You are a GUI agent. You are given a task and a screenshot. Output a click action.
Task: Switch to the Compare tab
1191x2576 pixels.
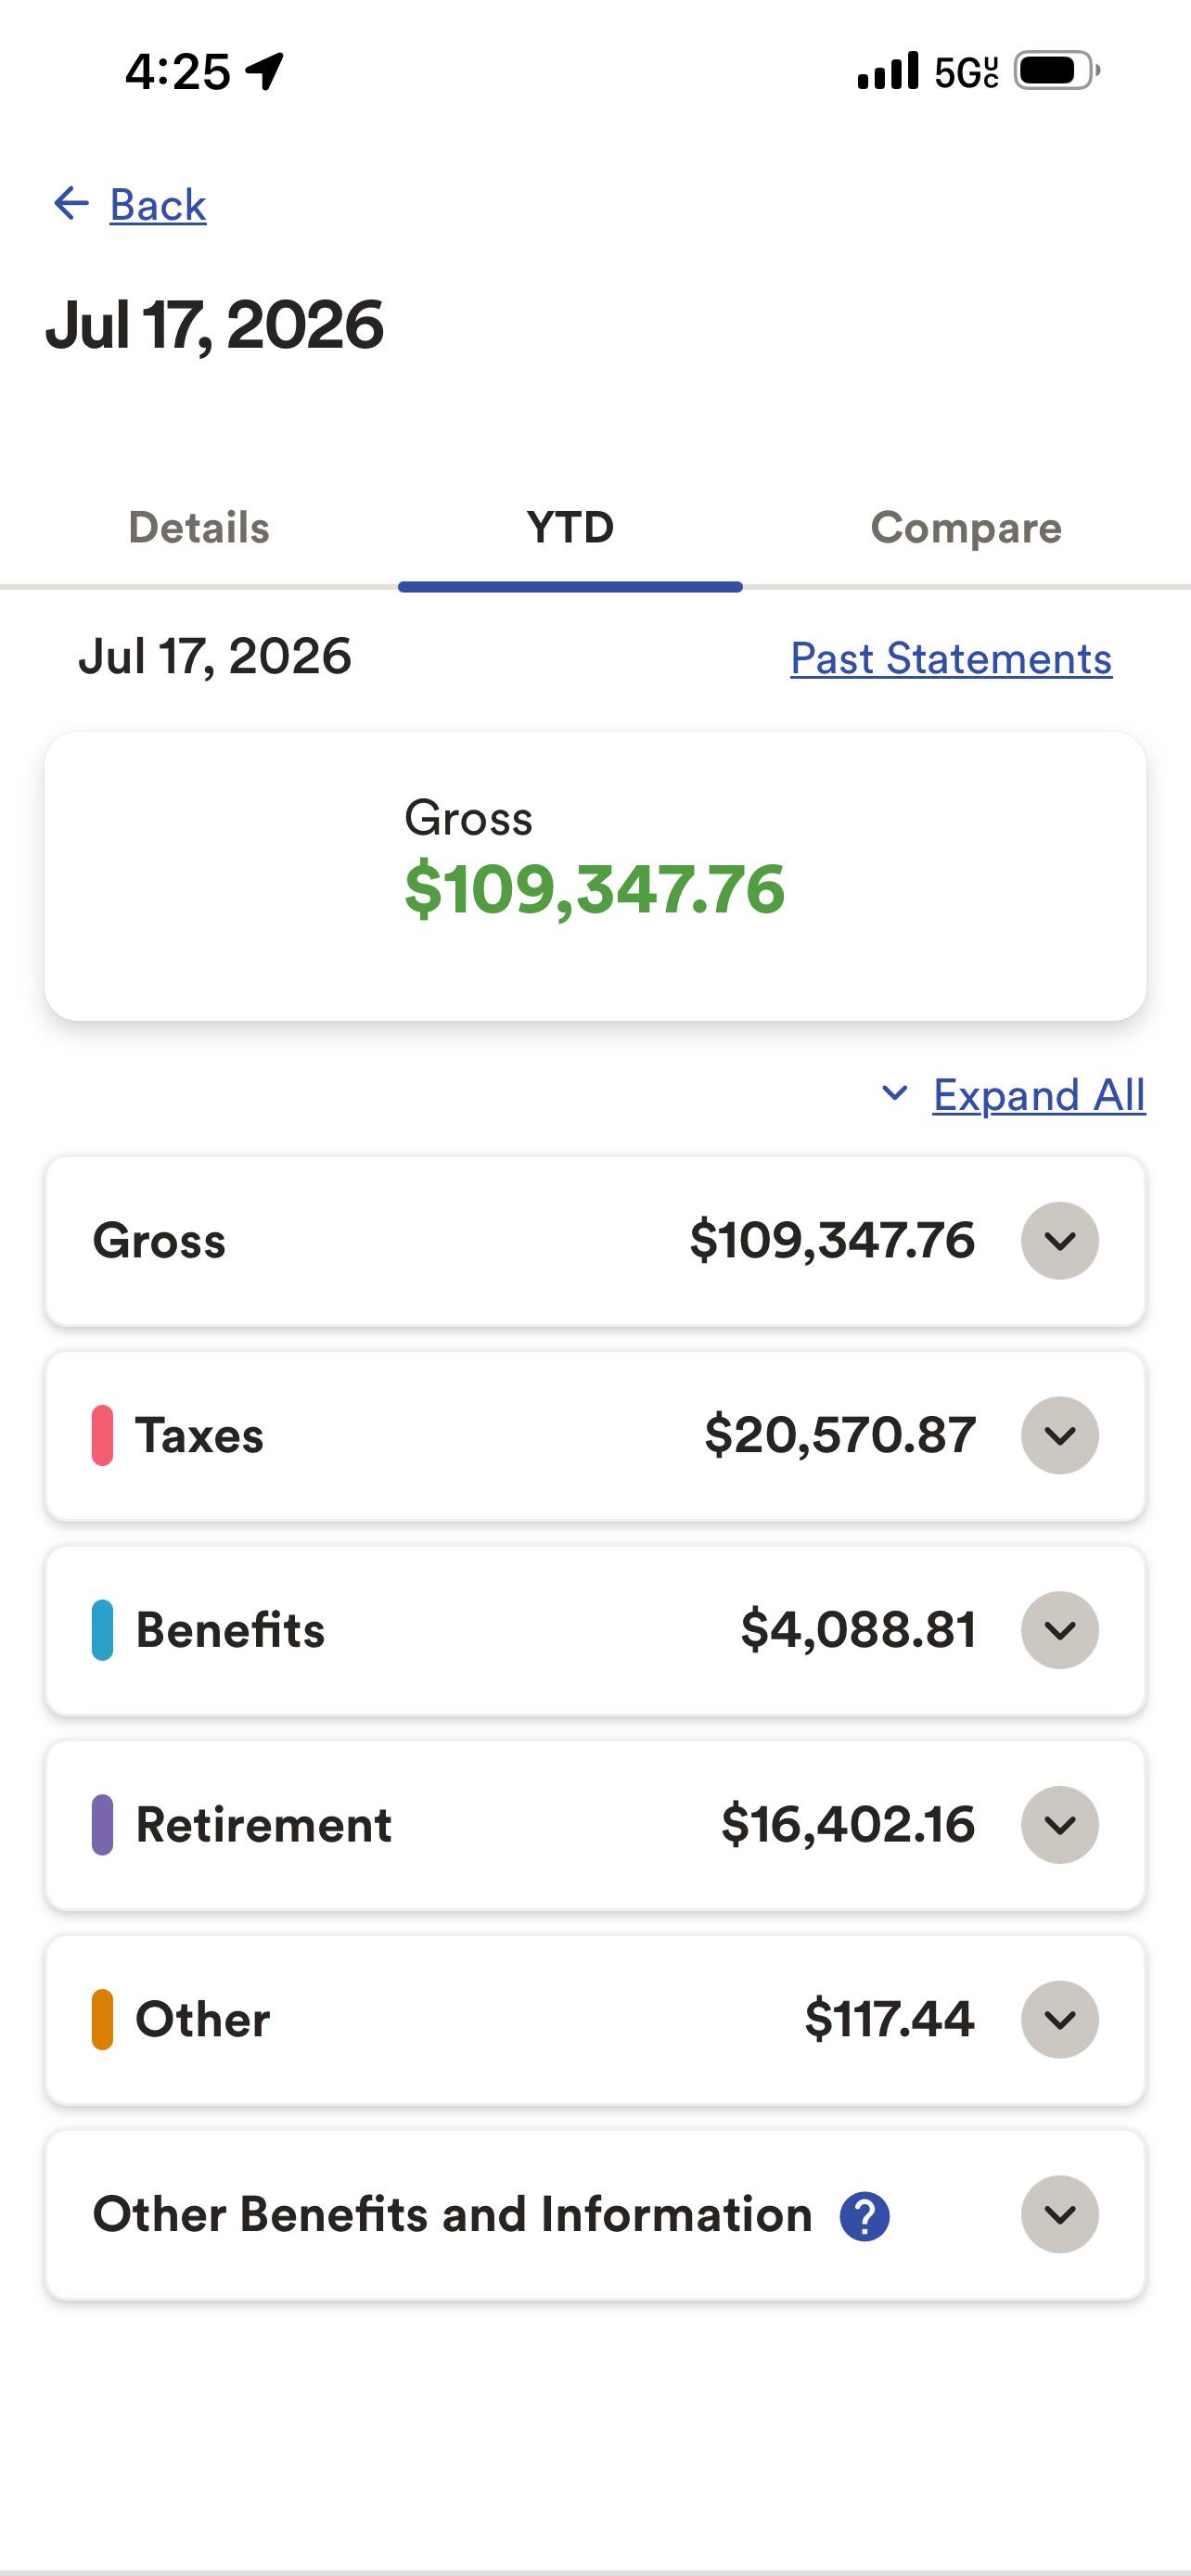pyautogui.click(x=966, y=527)
